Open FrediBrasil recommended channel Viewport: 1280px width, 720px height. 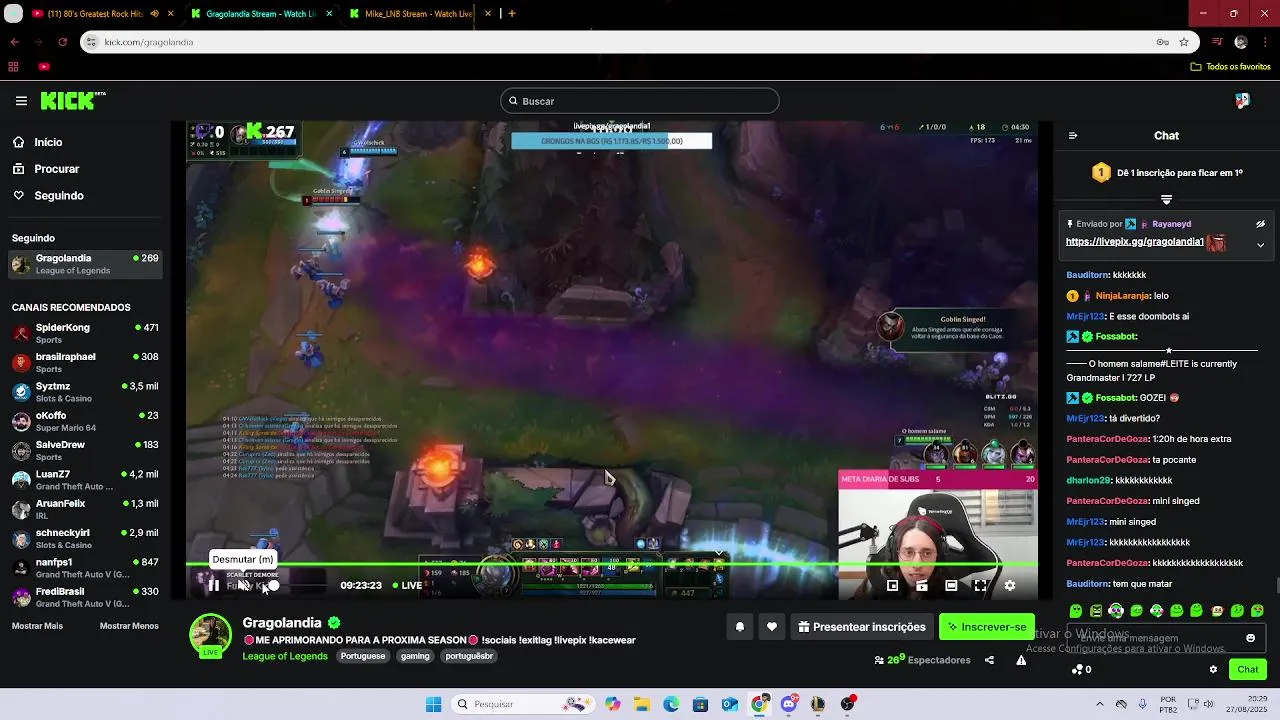(86, 597)
